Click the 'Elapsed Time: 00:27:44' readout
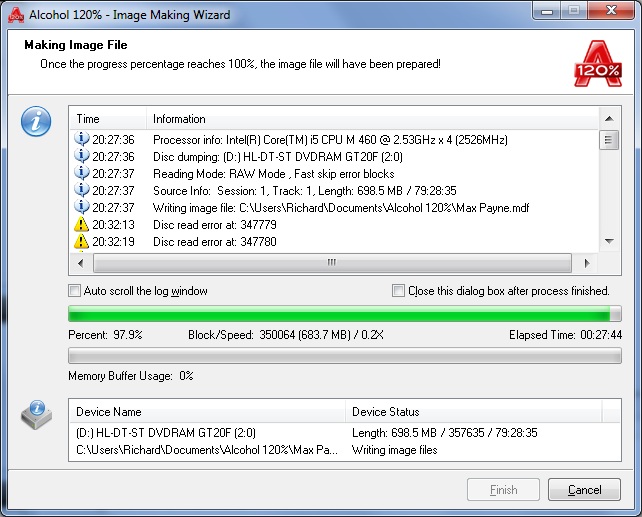The image size is (642, 517). pyautogui.click(x=565, y=335)
